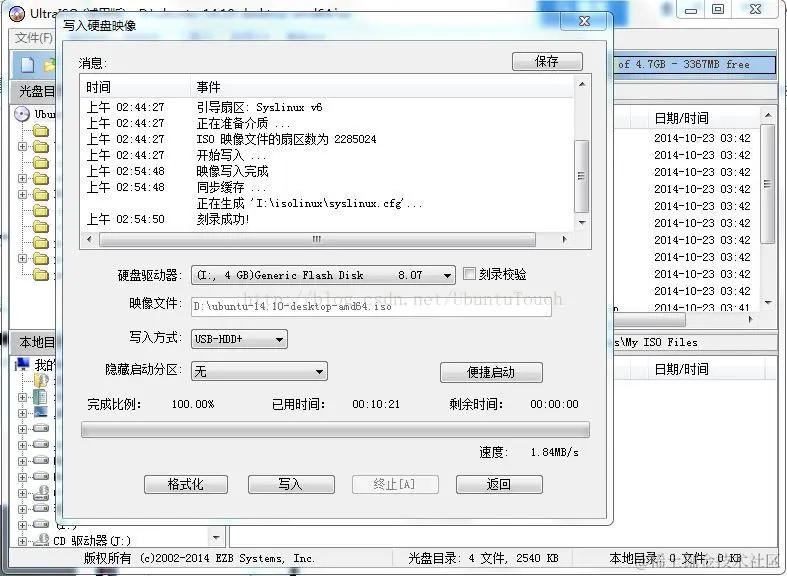Click the message log's horizontal scrollbar thumb
787x576 pixels.
[x=317, y=239]
